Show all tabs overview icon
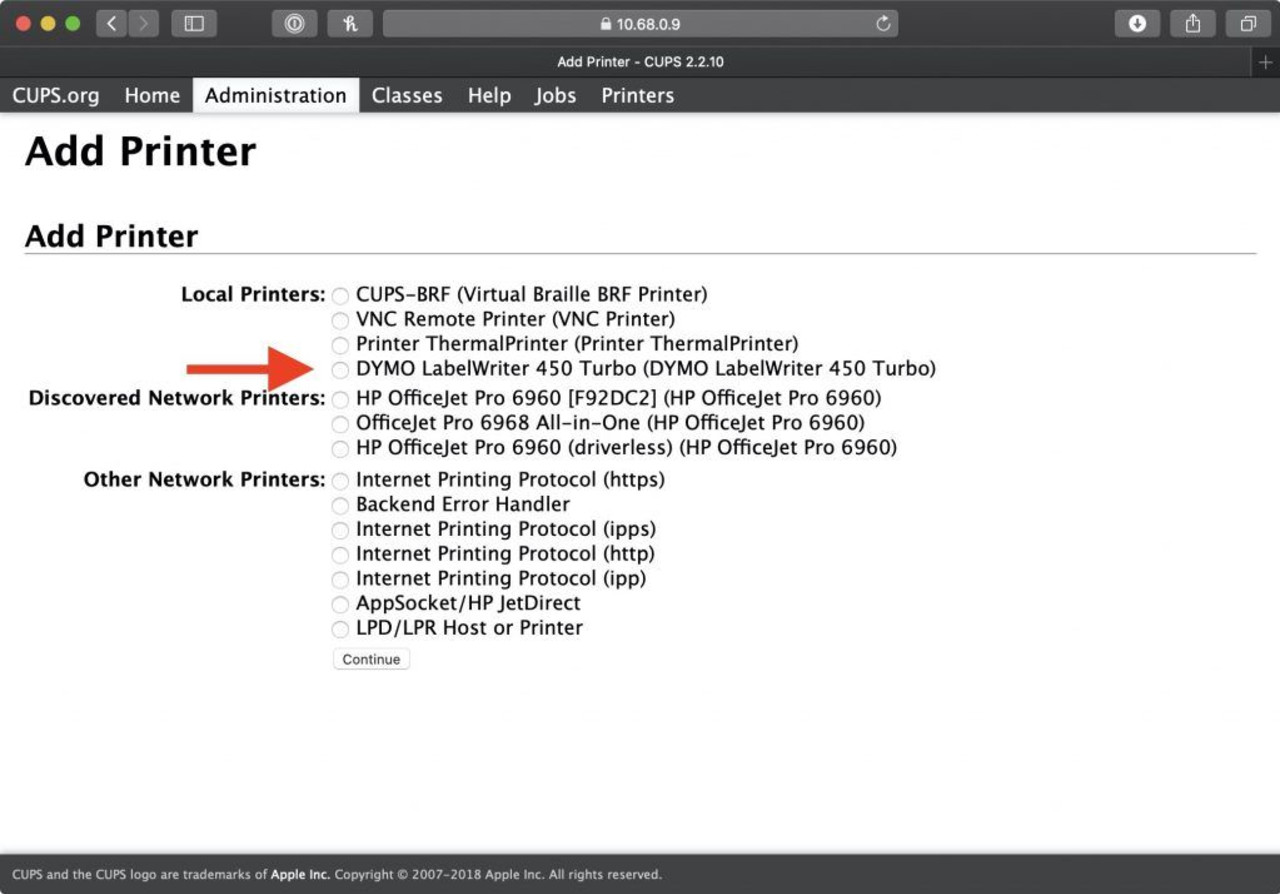The image size is (1280, 894). point(1248,24)
